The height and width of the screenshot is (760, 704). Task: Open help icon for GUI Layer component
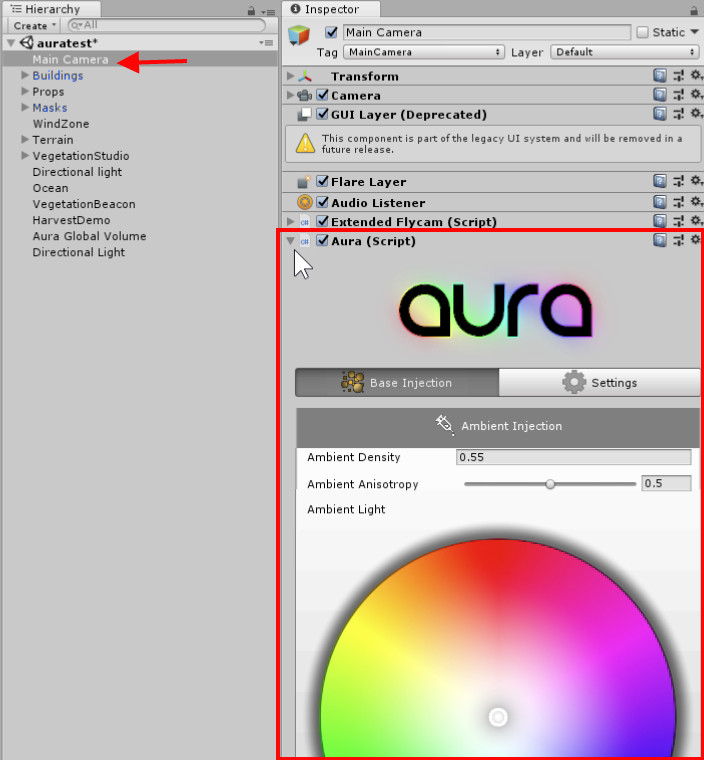point(659,114)
